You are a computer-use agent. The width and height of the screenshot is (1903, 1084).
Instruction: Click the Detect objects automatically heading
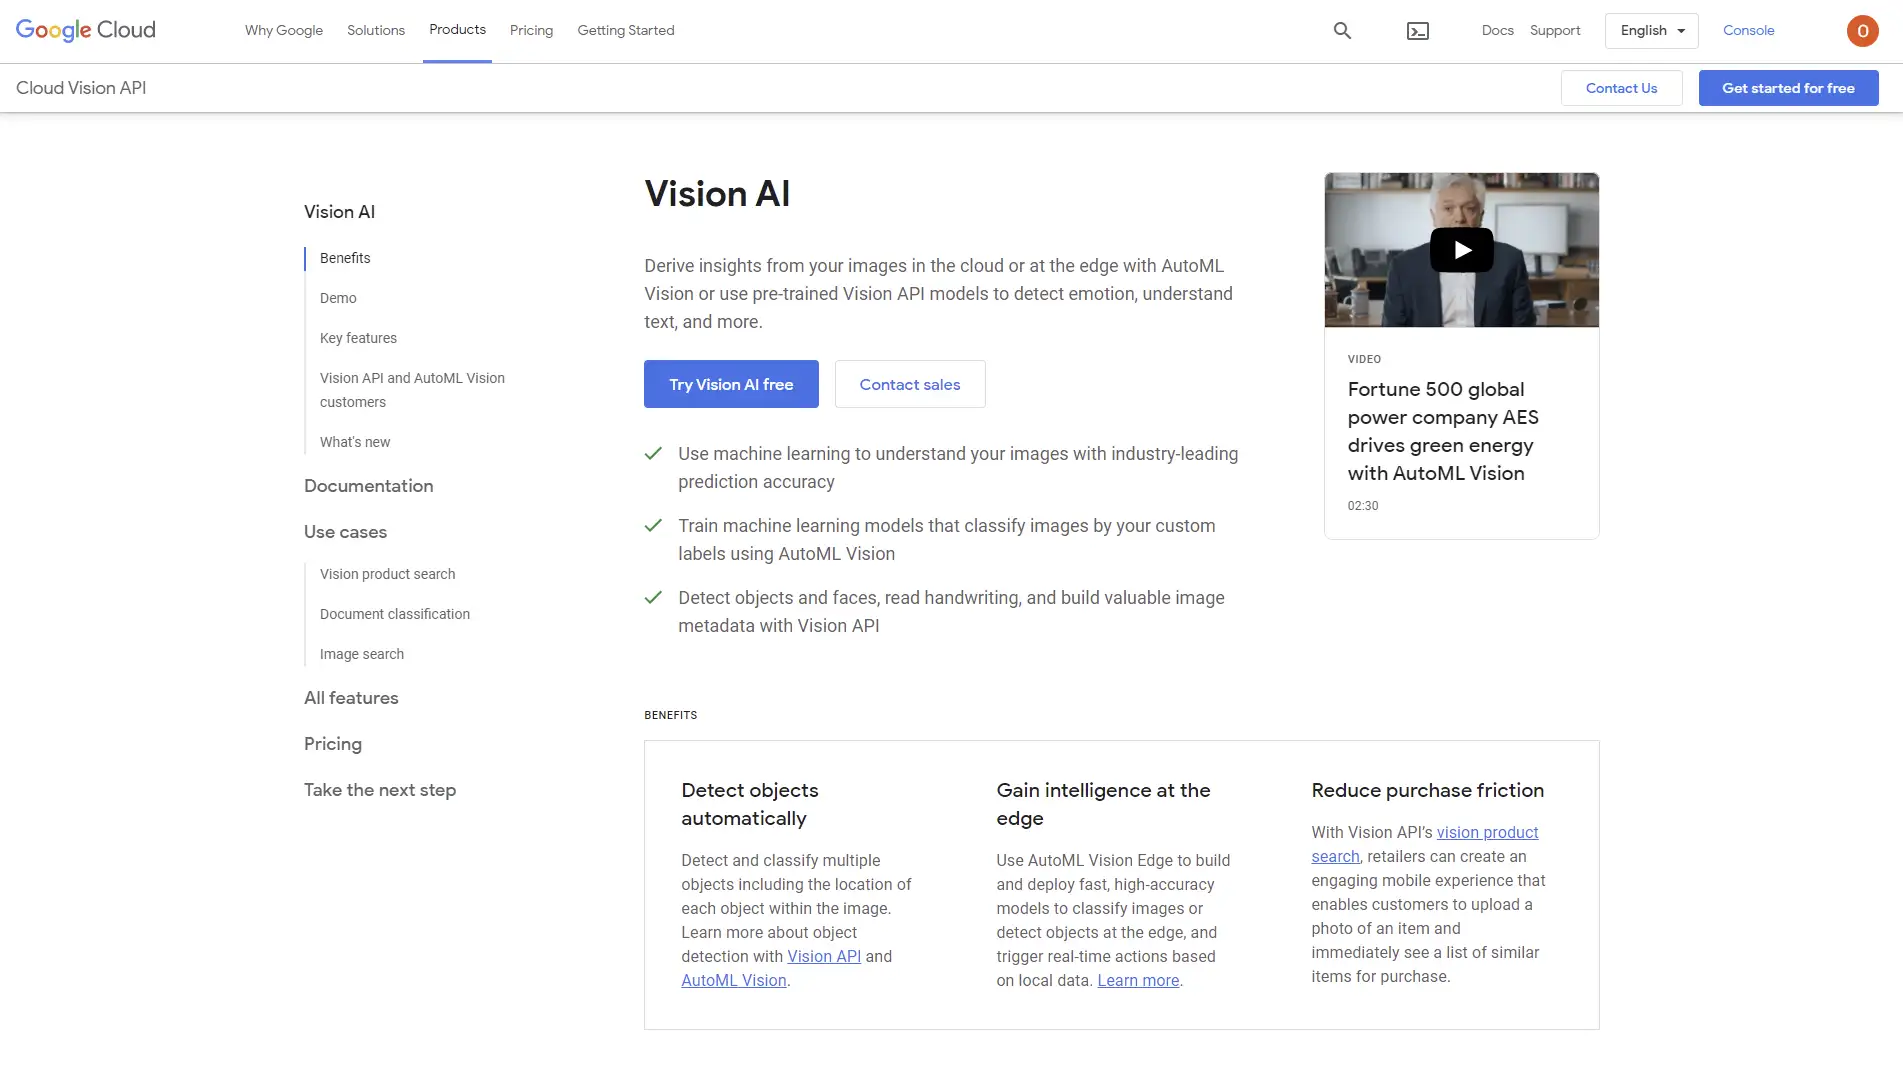pos(750,804)
